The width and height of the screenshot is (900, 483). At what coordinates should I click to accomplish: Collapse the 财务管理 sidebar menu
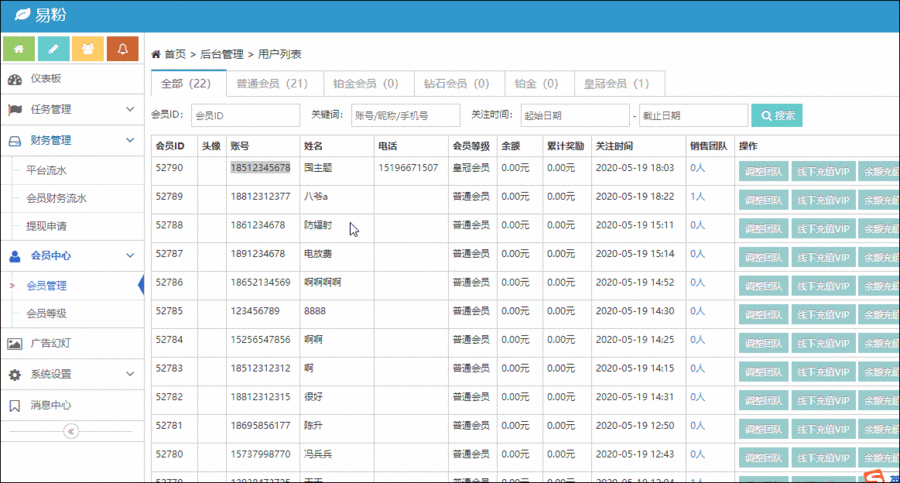click(x=129, y=140)
